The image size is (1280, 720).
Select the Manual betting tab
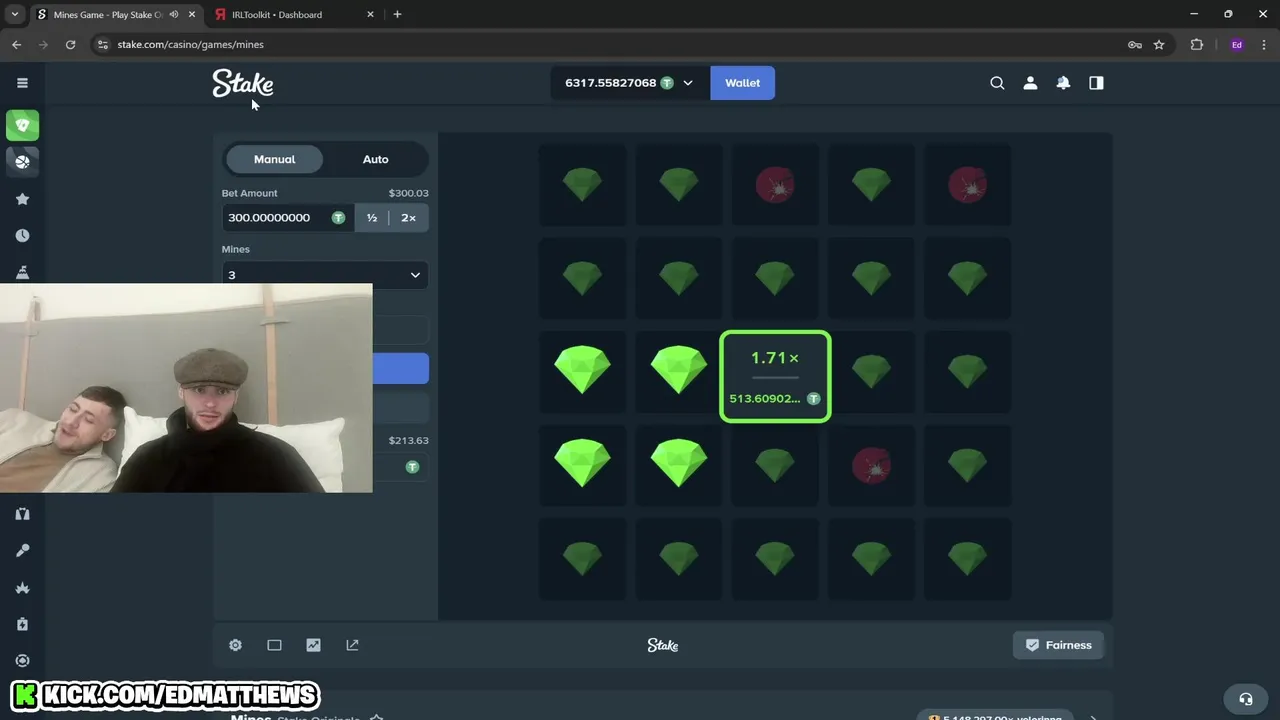coord(274,159)
